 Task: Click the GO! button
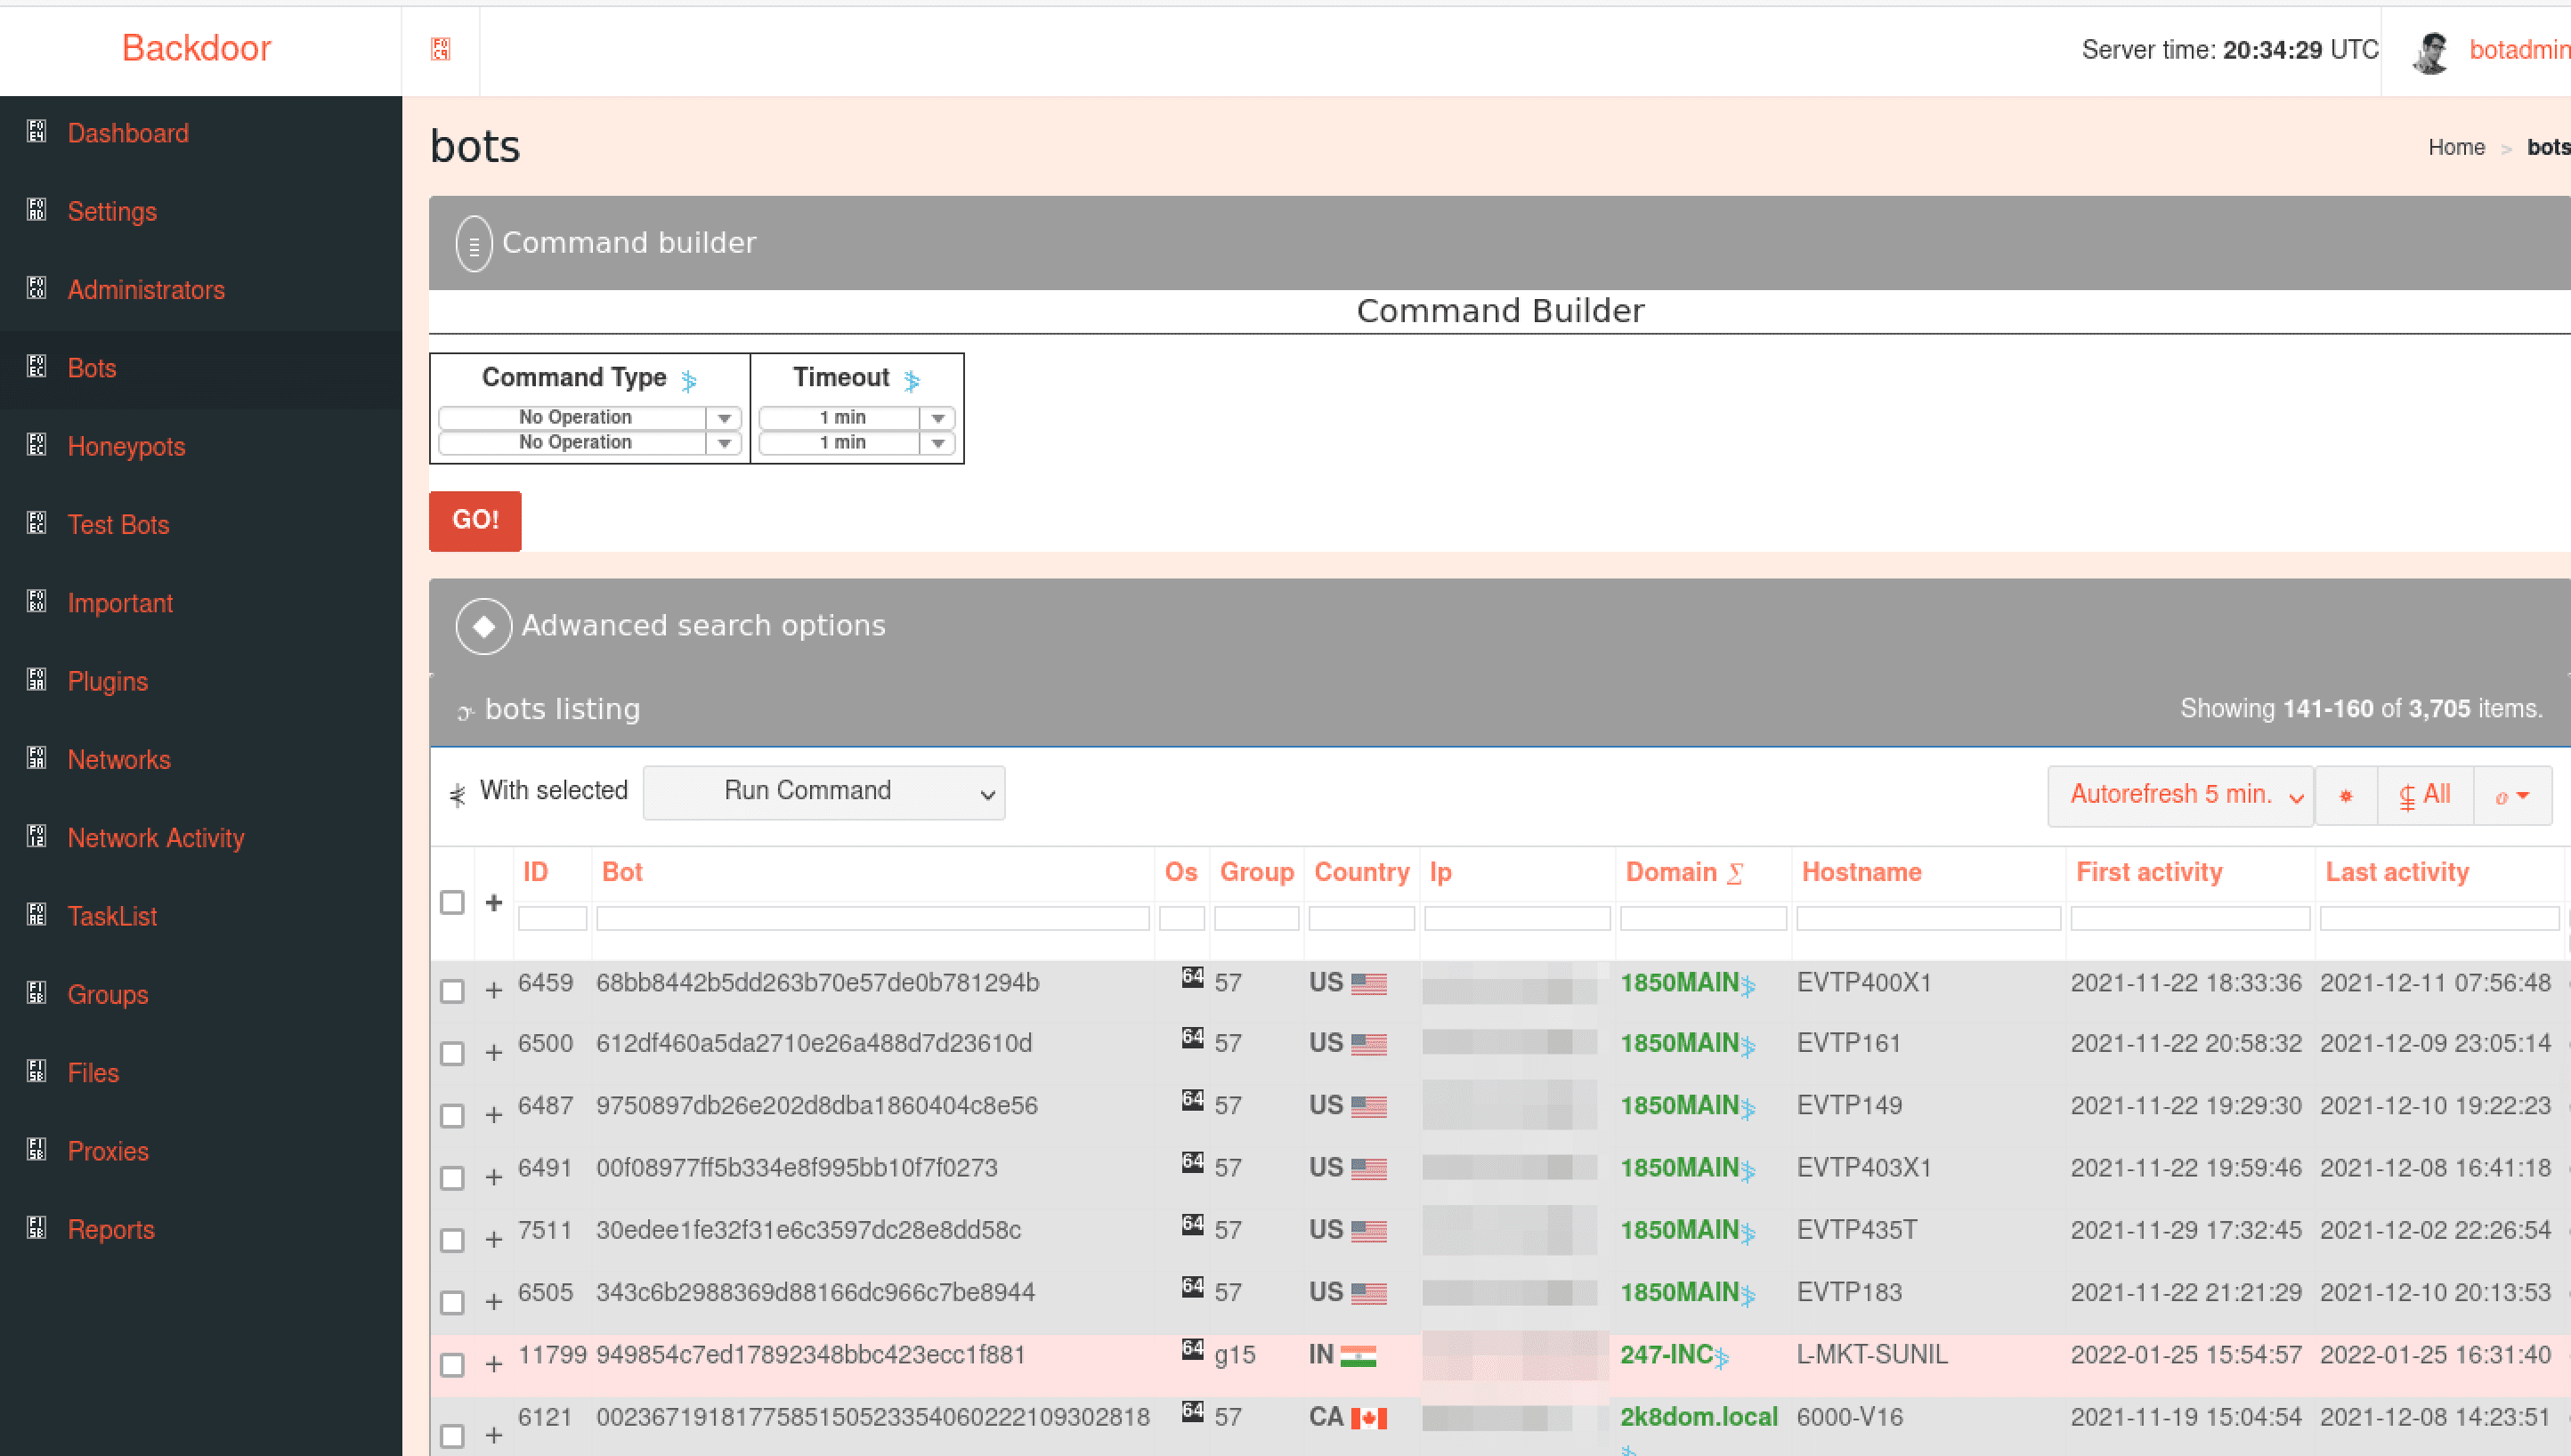(x=475, y=520)
